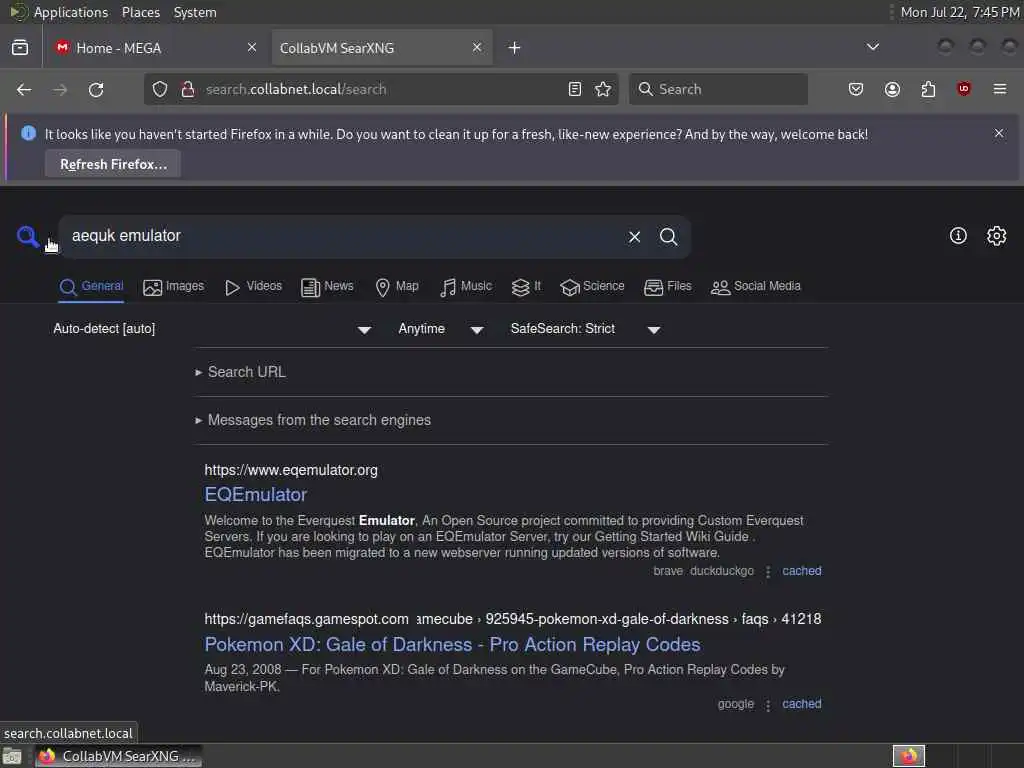Screen dimensions: 1024x768
Task: Open more options dots for EQEmulator result
Action: pos(768,571)
